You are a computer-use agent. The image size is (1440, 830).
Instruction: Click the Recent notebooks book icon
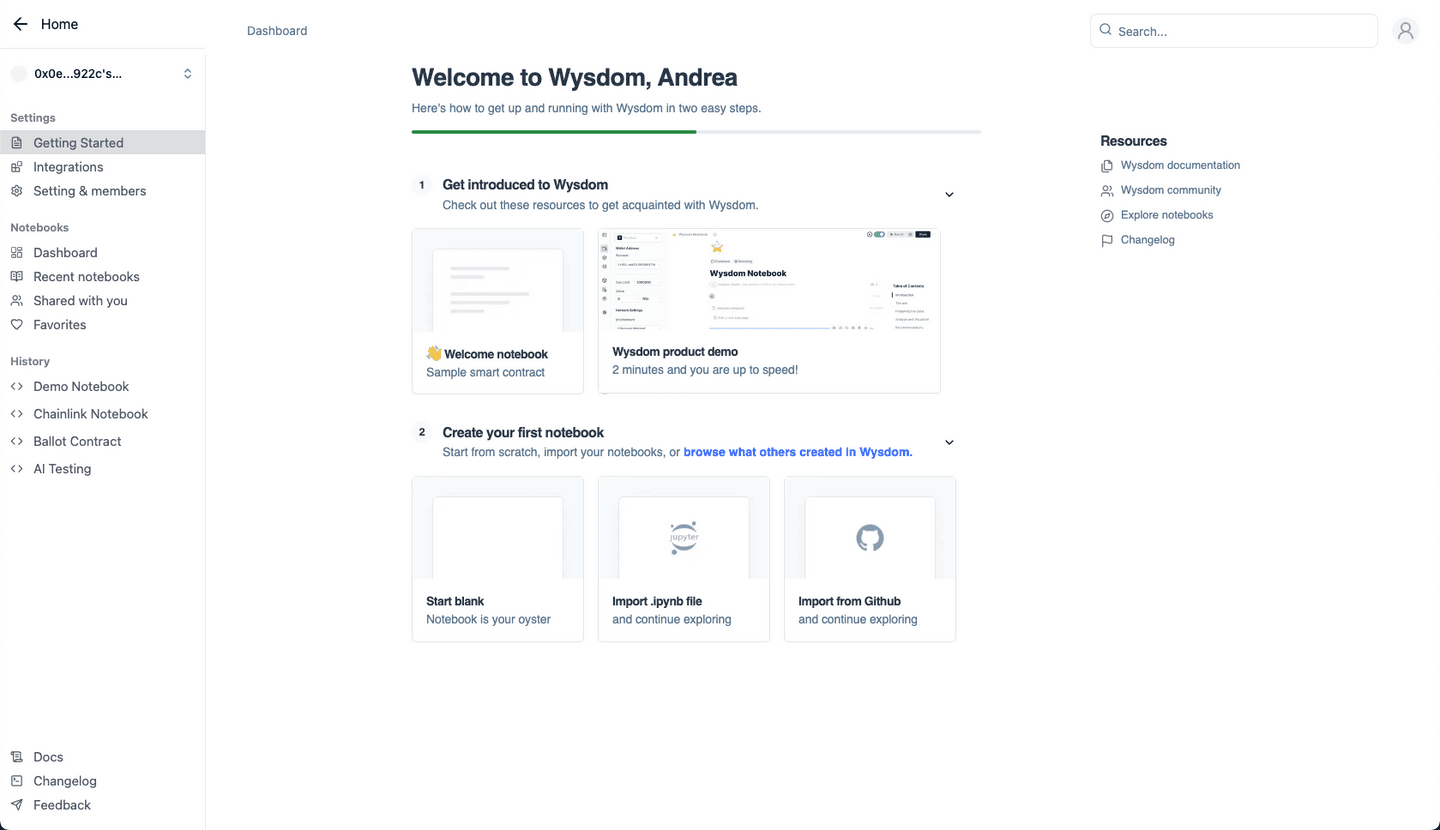click(16, 277)
